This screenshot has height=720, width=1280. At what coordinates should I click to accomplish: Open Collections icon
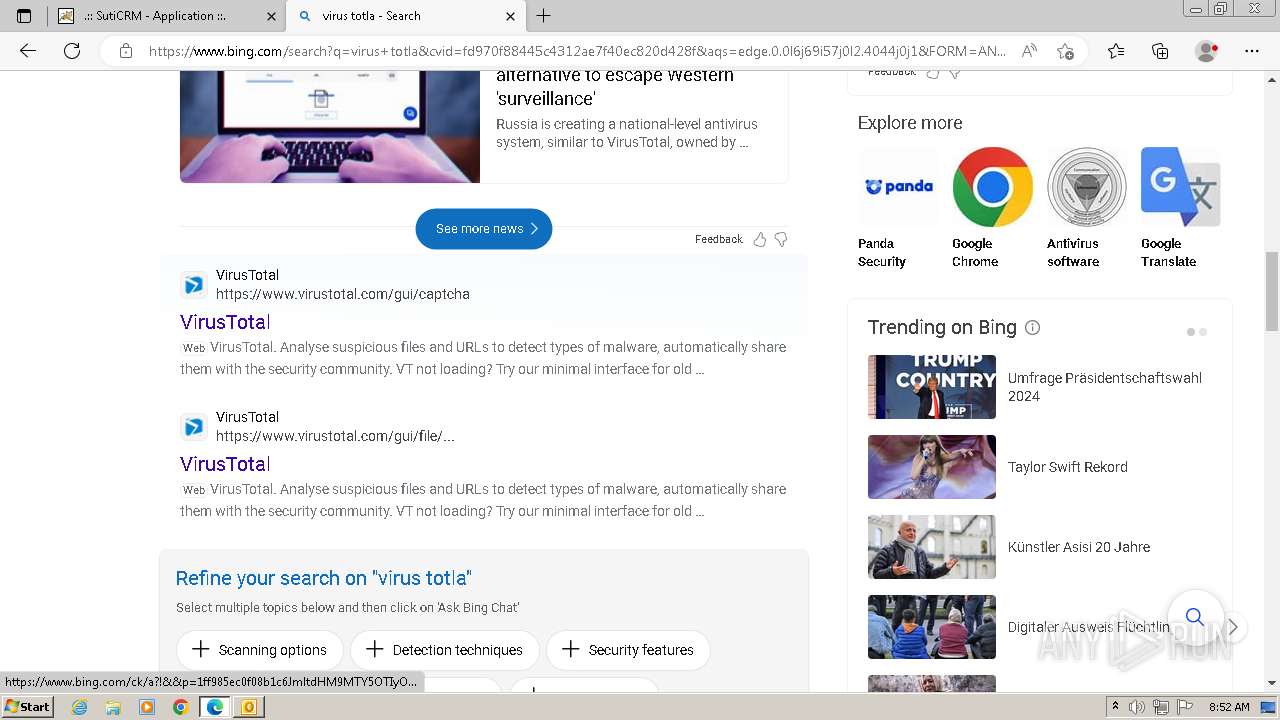tap(1160, 51)
